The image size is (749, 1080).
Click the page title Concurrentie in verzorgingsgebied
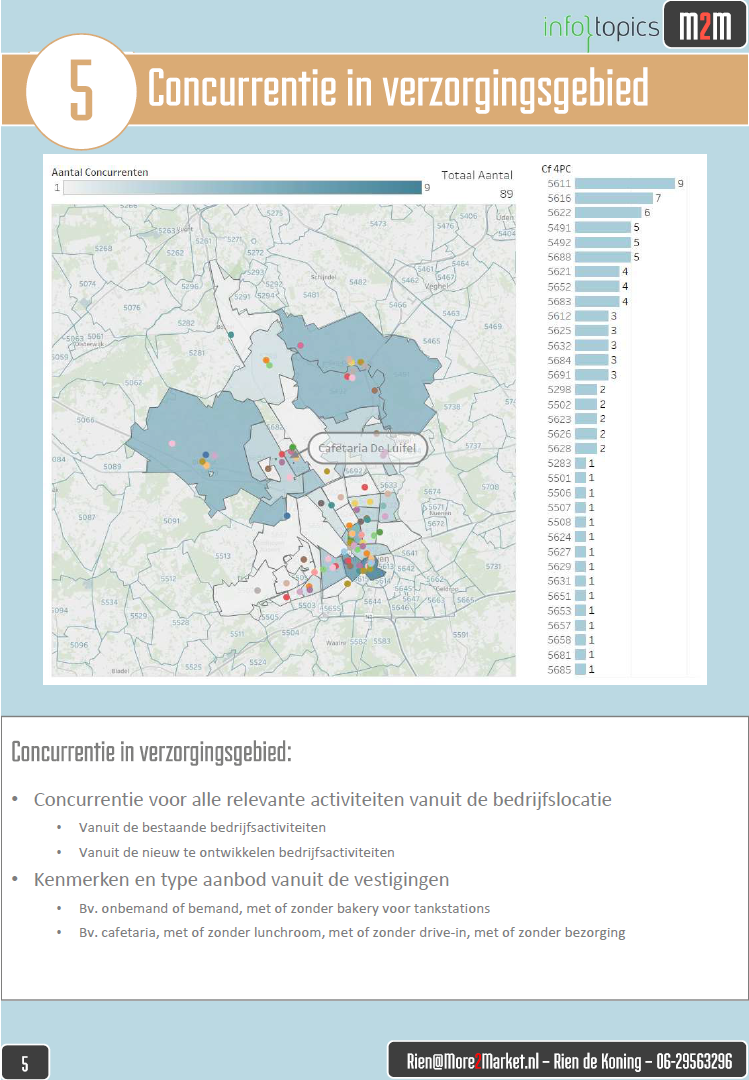point(398,89)
